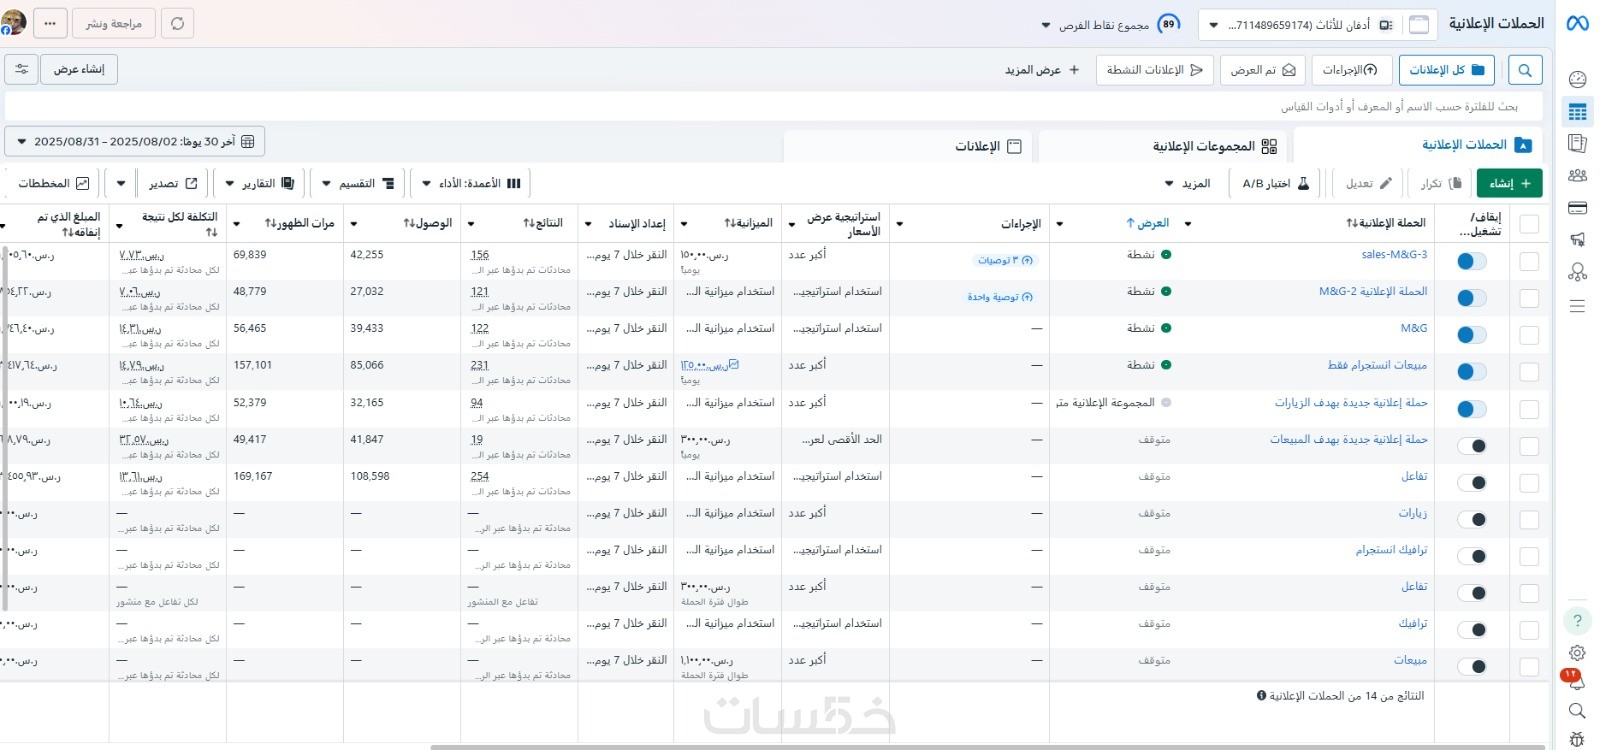This screenshot has width=1600, height=750.
Task: Click the تصدير (export) button
Action: (x=173, y=183)
